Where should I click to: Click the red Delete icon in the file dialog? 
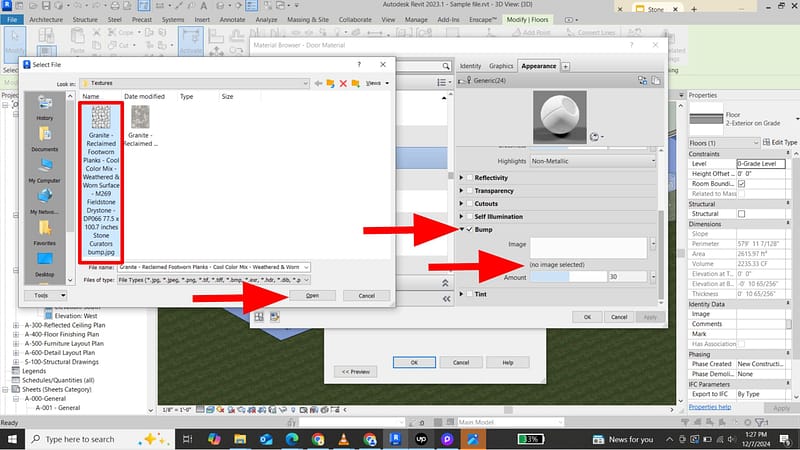(x=342, y=84)
